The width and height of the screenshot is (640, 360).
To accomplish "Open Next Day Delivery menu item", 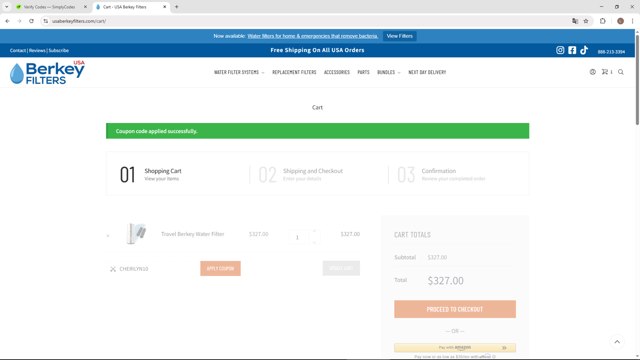I will coord(427,72).
